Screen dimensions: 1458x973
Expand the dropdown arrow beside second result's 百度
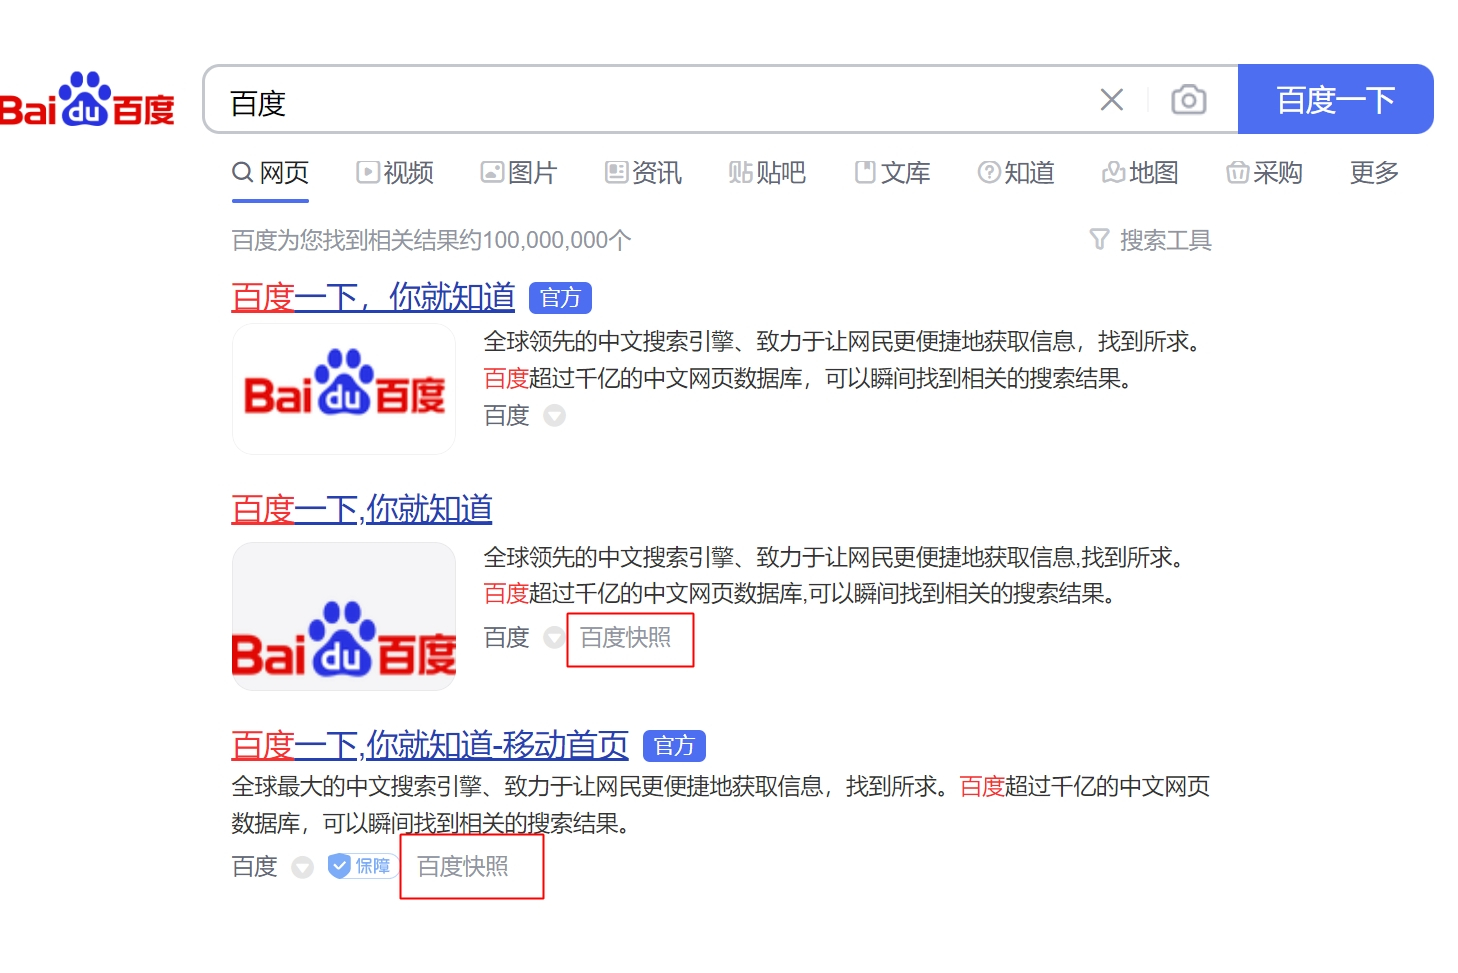554,637
